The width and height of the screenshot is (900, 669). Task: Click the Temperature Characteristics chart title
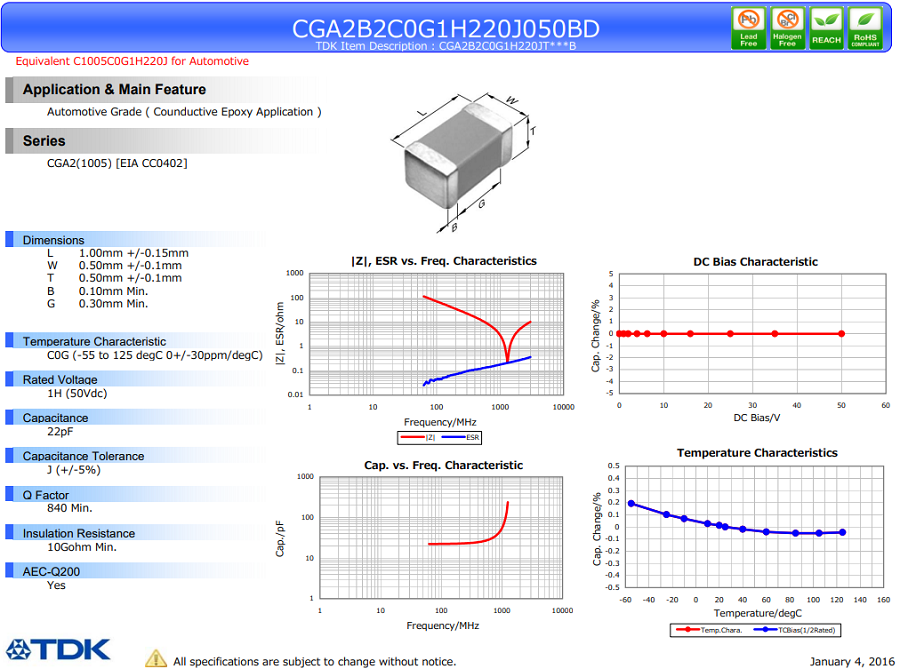click(x=757, y=453)
